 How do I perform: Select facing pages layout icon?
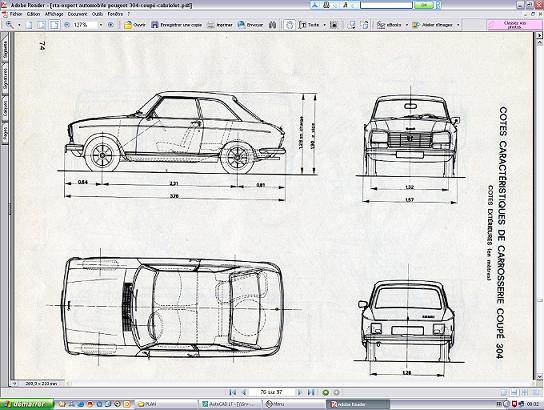[x=536, y=392]
